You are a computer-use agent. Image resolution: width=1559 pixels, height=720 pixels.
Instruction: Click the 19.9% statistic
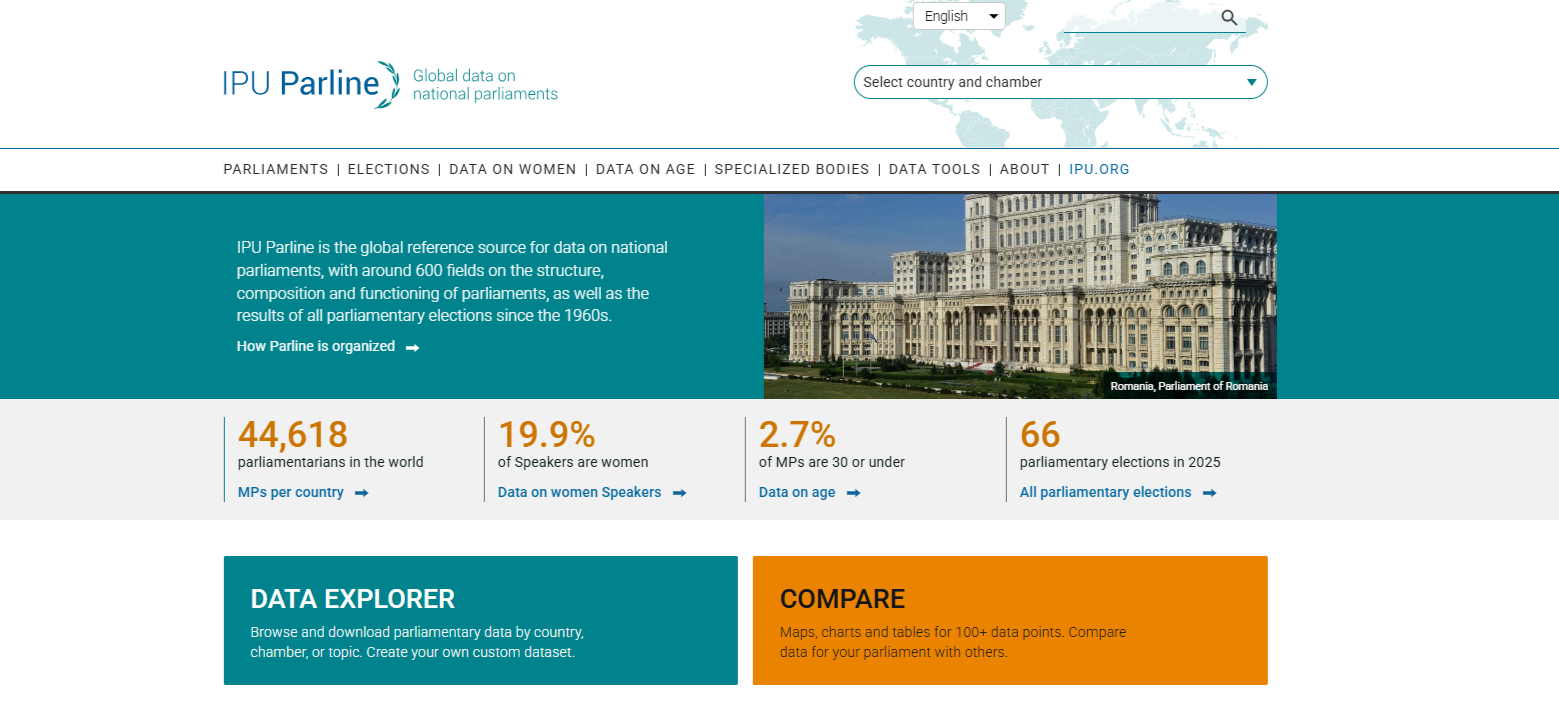point(546,435)
